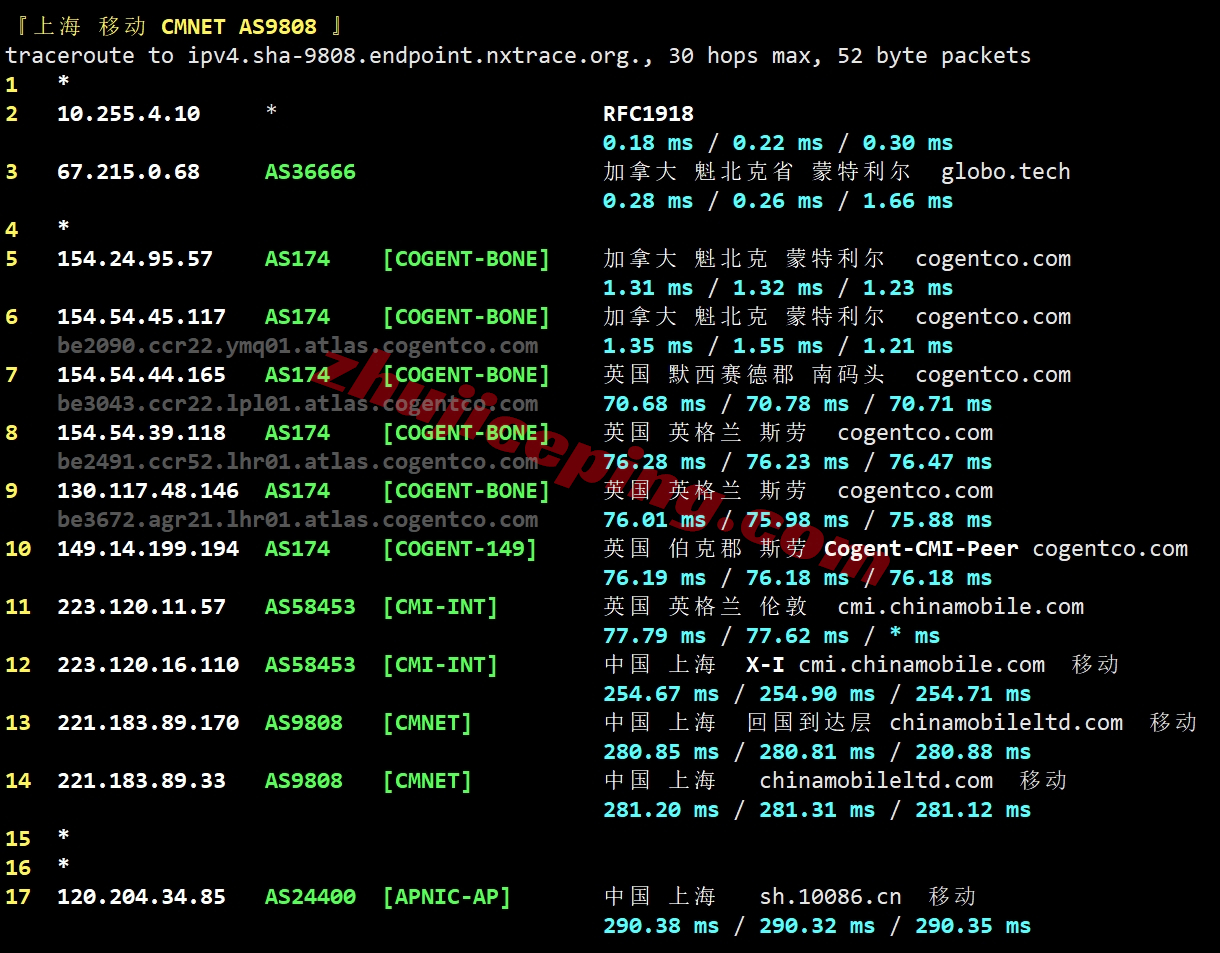
Task: Click the sh.10086.cn domain
Action: (830, 897)
